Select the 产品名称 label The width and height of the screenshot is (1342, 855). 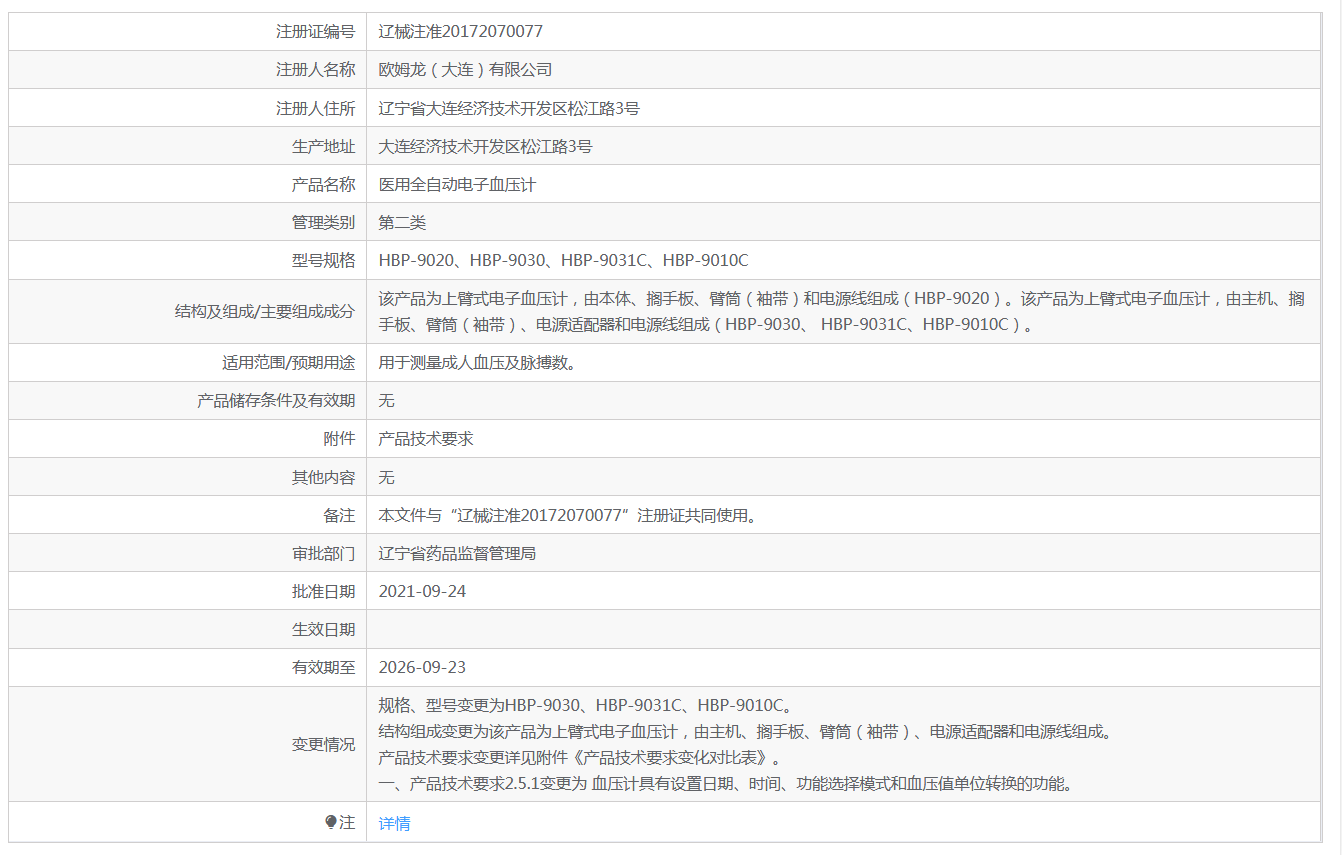(x=323, y=184)
